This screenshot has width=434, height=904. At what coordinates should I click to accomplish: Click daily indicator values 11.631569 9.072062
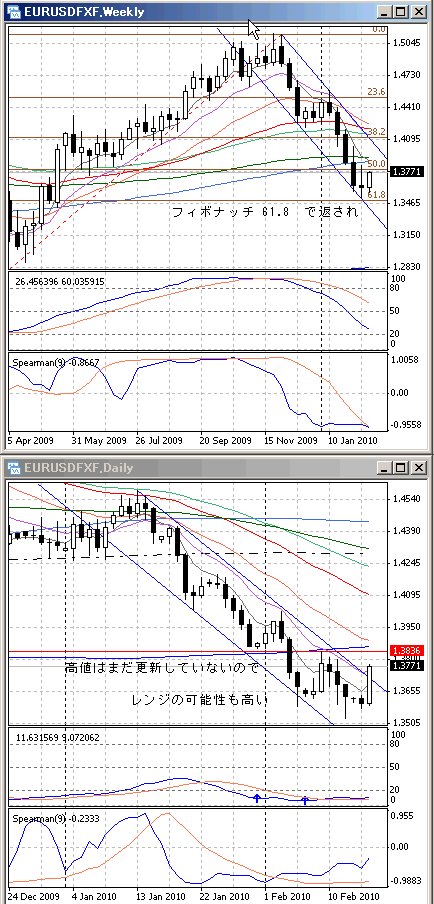[x=58, y=737]
